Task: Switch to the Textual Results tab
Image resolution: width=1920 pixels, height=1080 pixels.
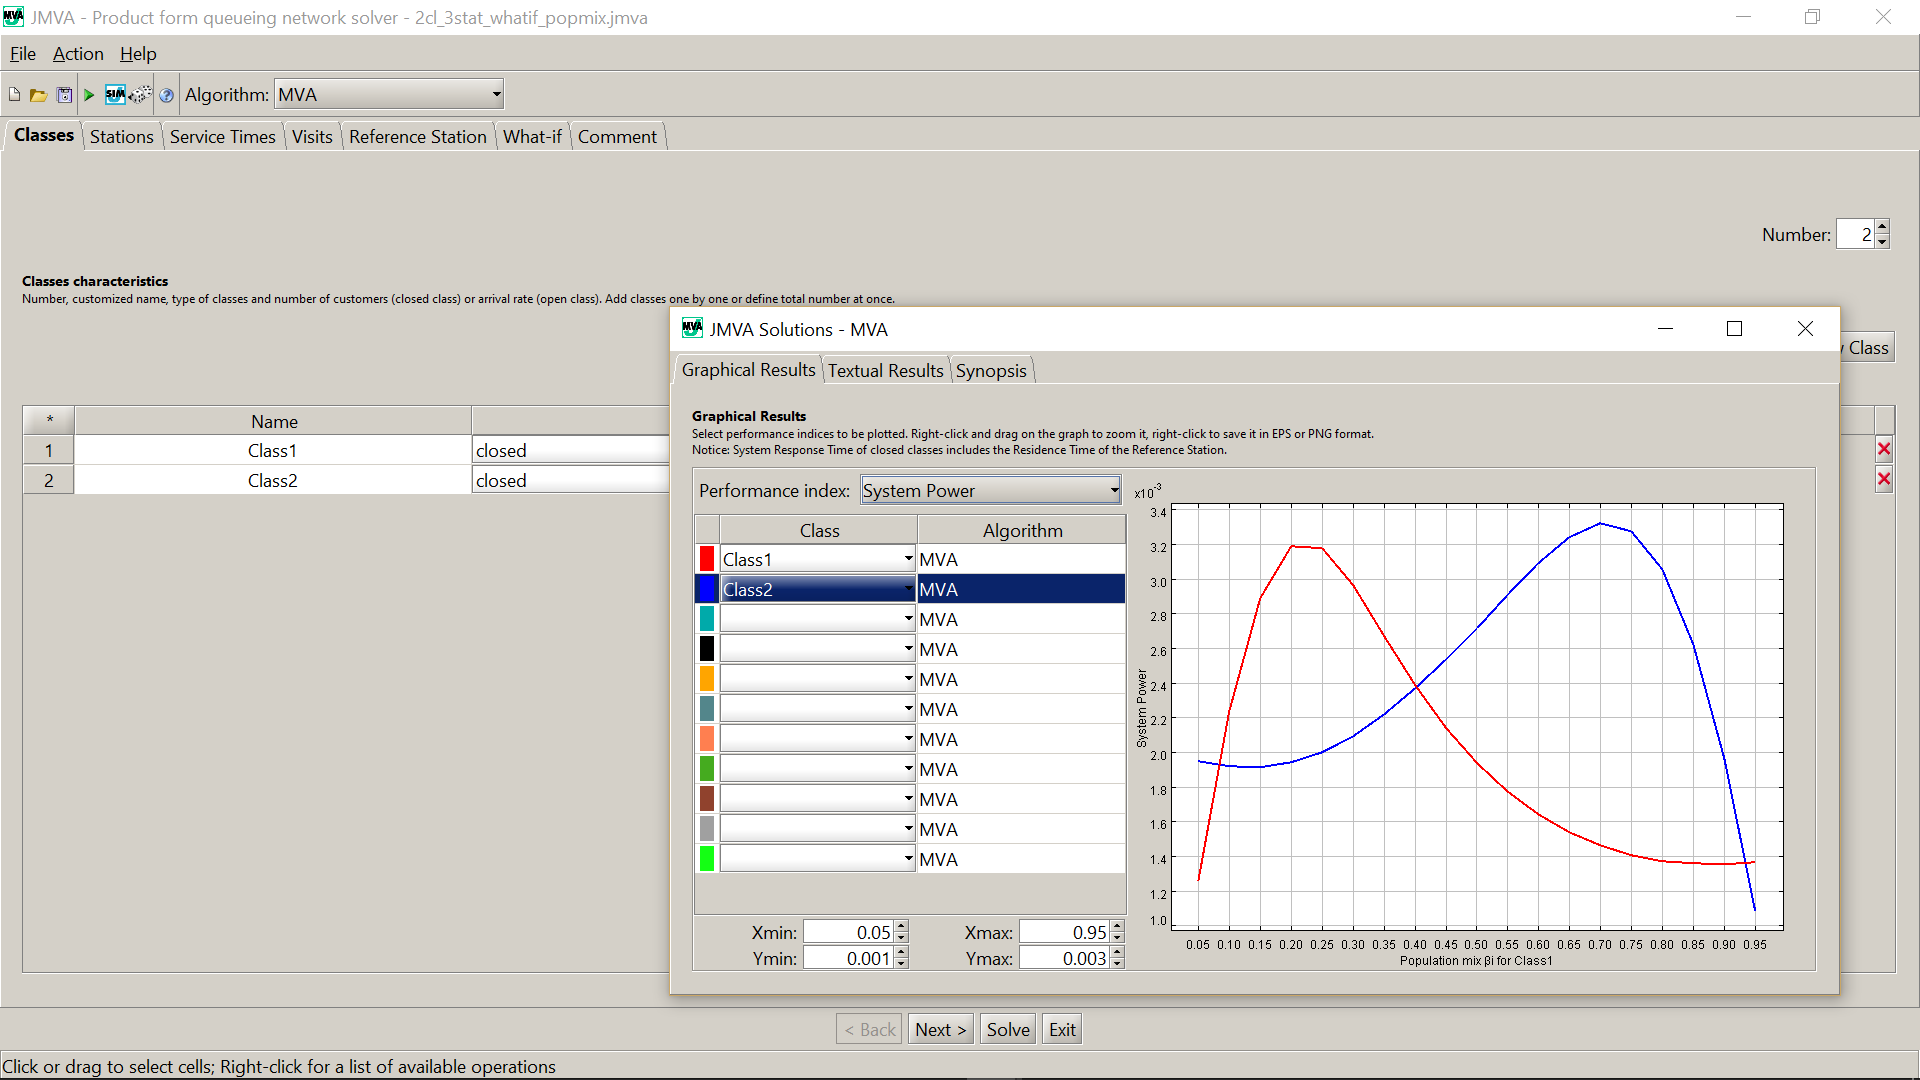Action: [x=886, y=371]
